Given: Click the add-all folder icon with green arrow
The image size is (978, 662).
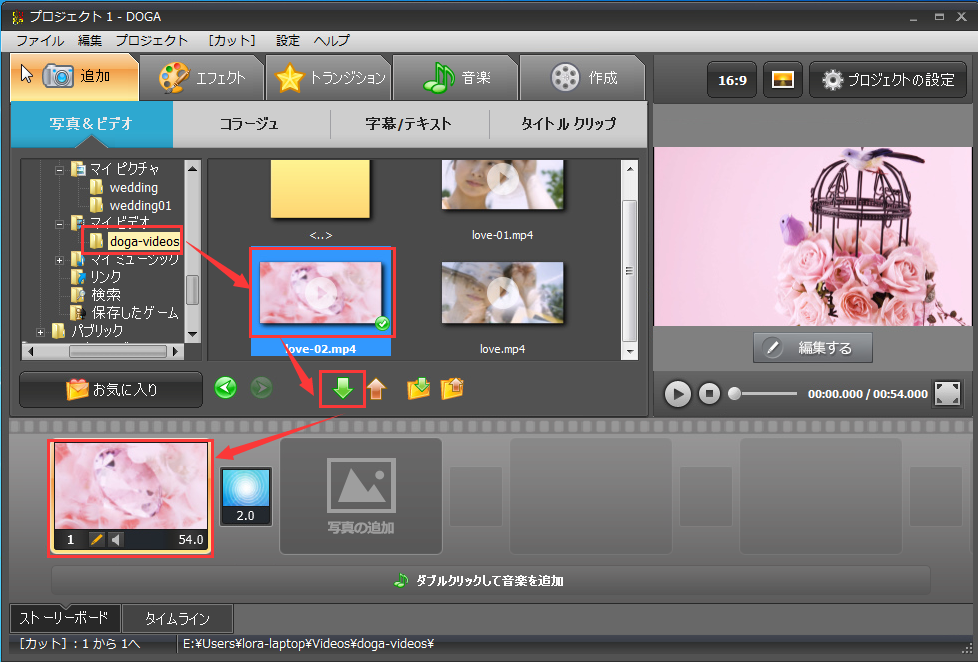Looking at the screenshot, I should [x=418, y=389].
